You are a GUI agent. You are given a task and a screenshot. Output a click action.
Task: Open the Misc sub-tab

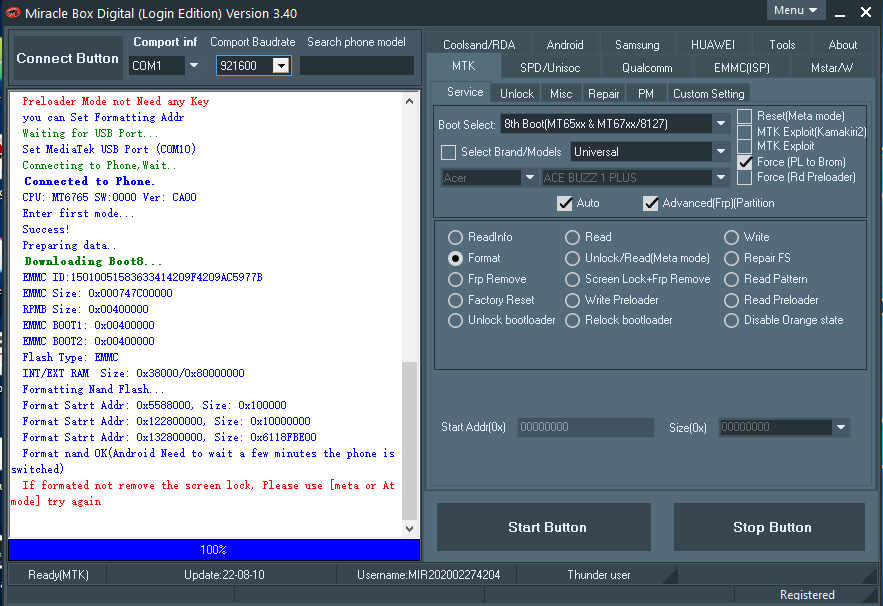pos(561,93)
